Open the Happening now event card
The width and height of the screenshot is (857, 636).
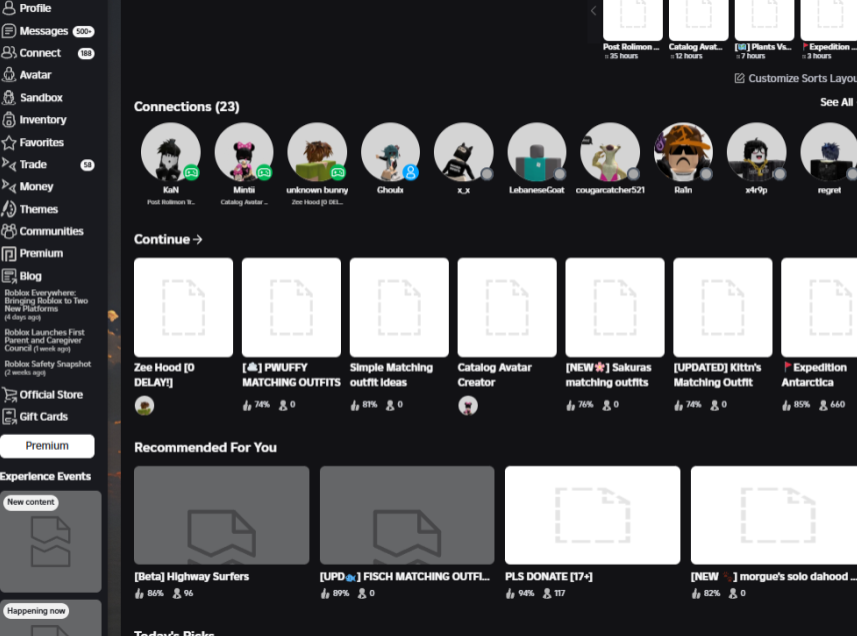[x=50, y=618]
